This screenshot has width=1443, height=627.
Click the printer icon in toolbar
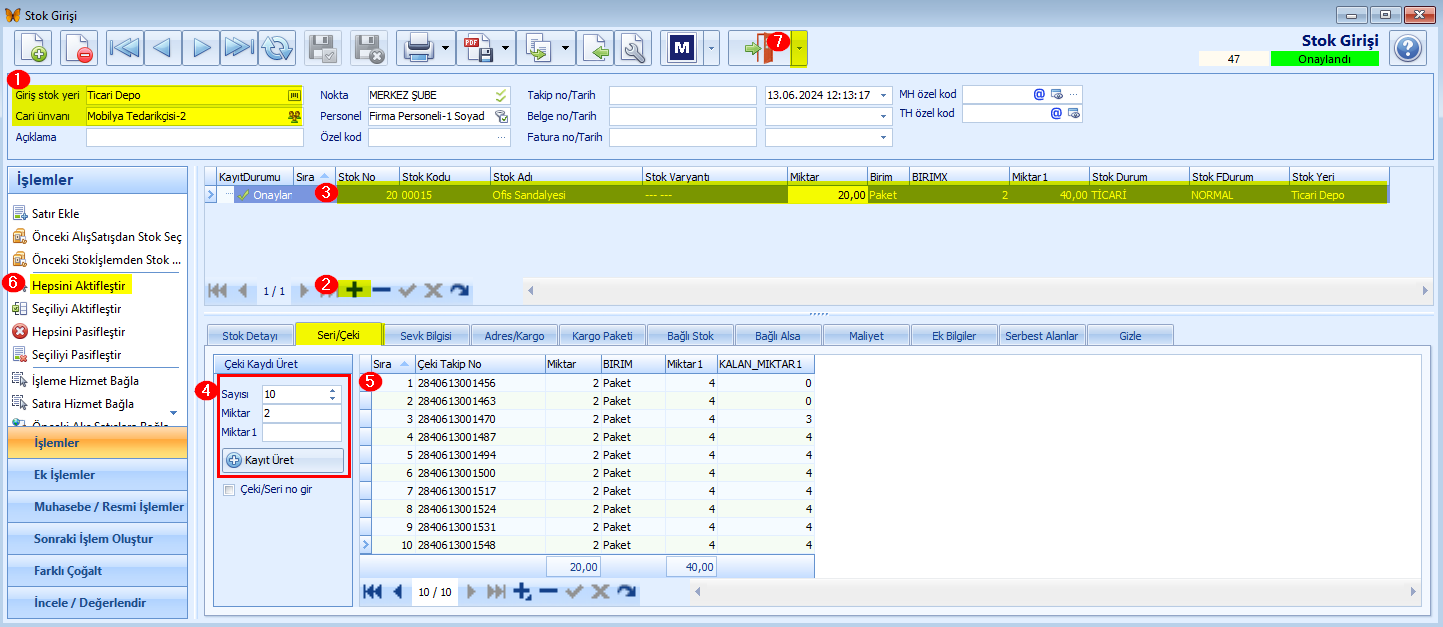click(416, 48)
